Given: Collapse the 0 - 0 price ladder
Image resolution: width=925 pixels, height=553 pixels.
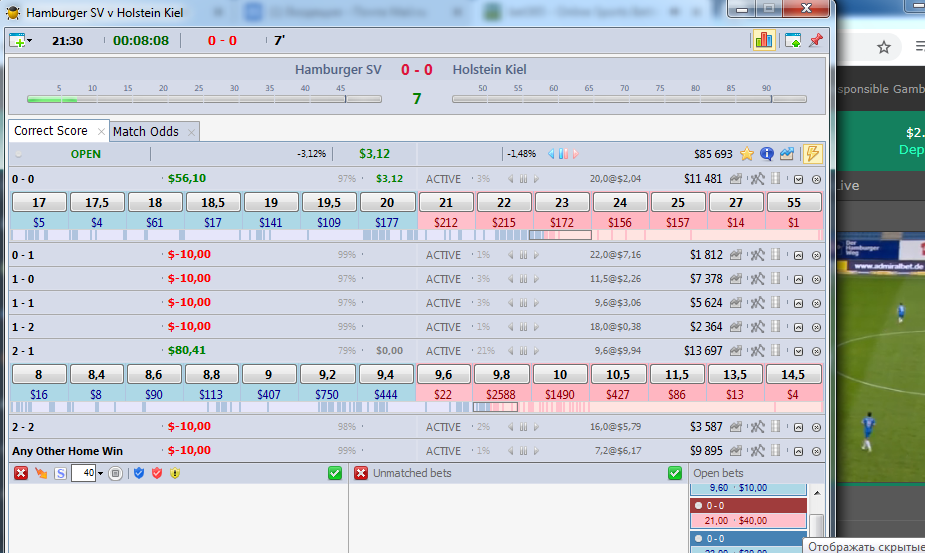Looking at the screenshot, I should (x=798, y=179).
